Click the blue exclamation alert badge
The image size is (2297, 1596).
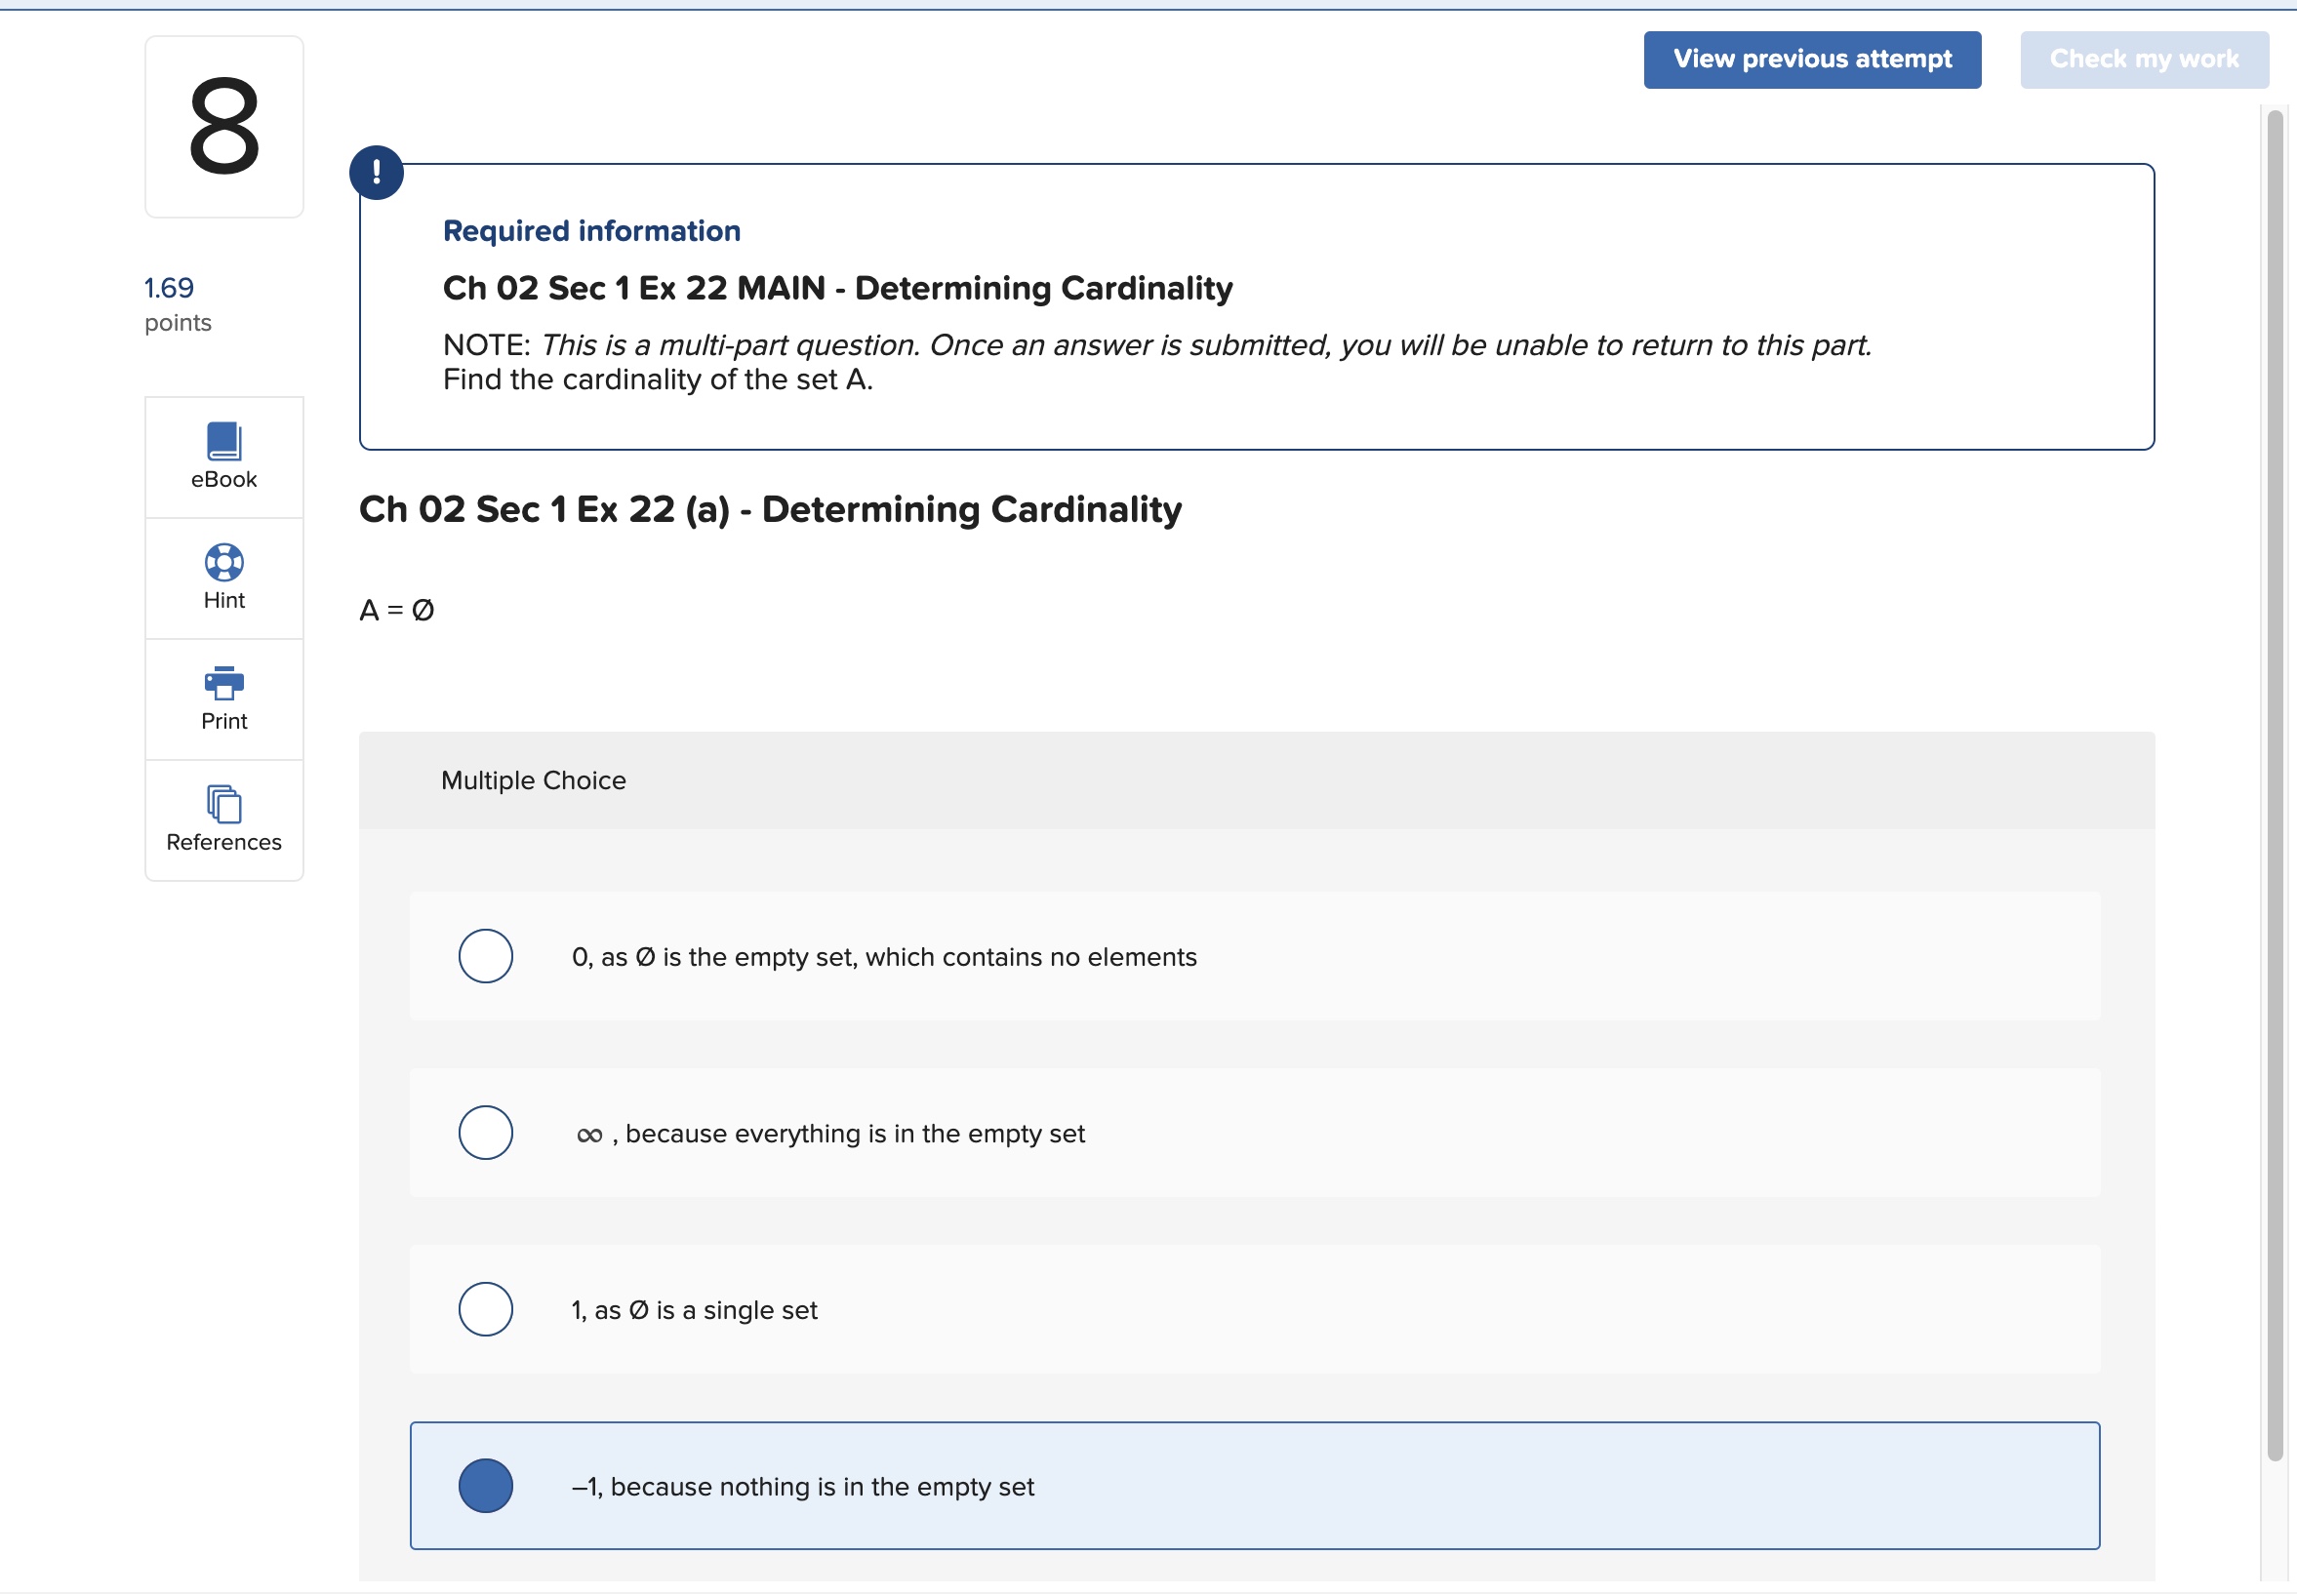375,170
